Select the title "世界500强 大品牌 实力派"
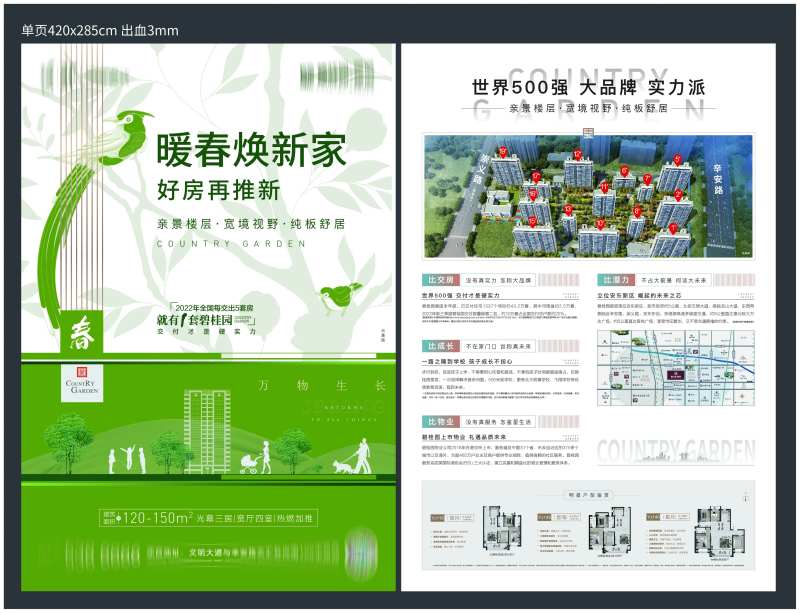 (588, 88)
